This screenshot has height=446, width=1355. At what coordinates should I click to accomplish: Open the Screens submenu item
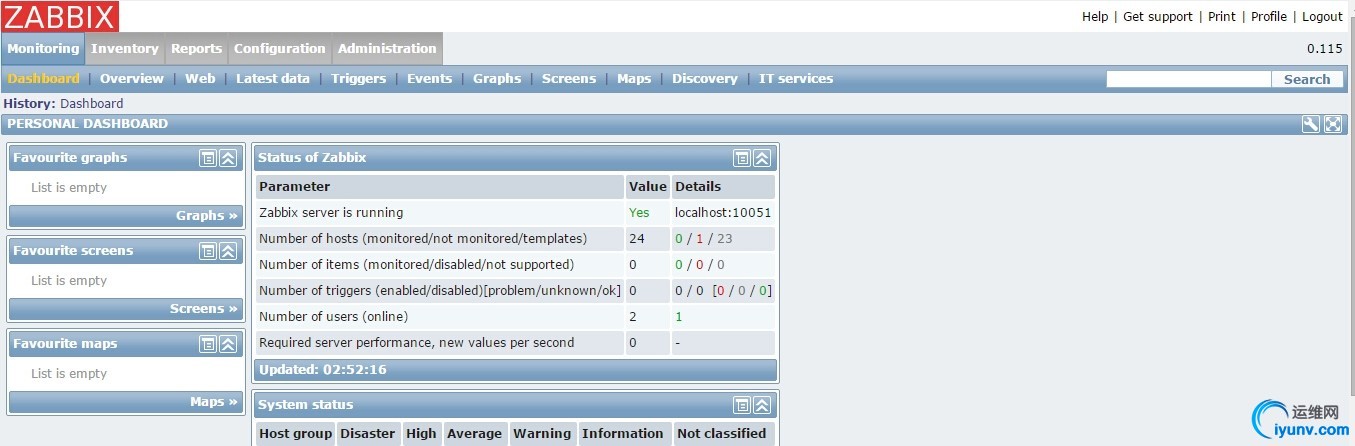click(569, 78)
